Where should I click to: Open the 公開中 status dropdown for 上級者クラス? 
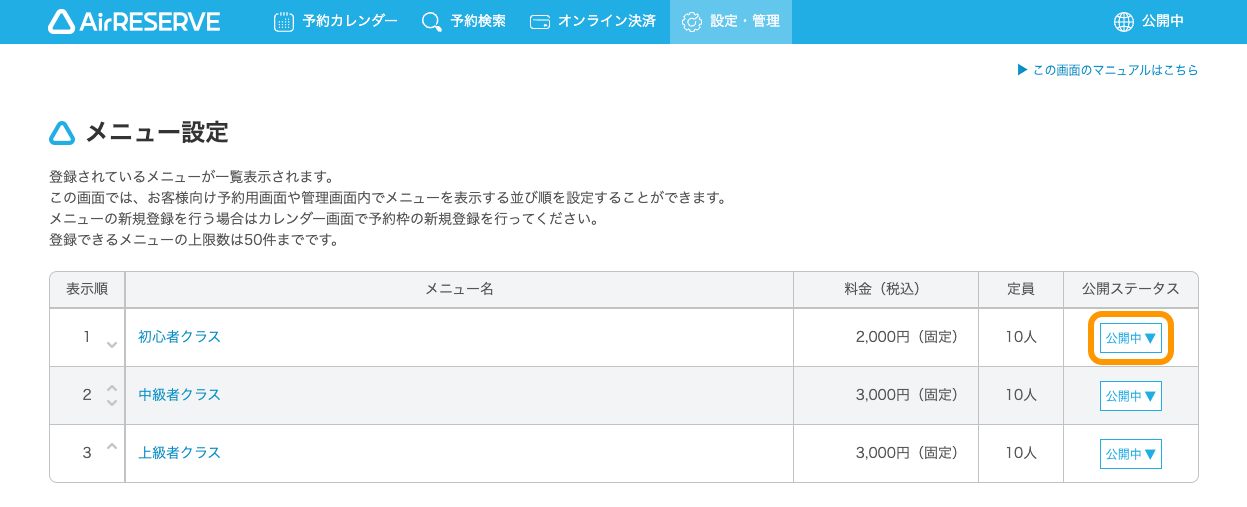point(1130,454)
